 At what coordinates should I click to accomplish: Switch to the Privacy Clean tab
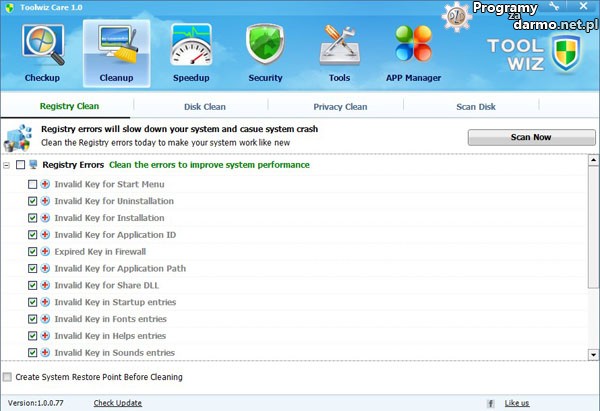point(340,106)
